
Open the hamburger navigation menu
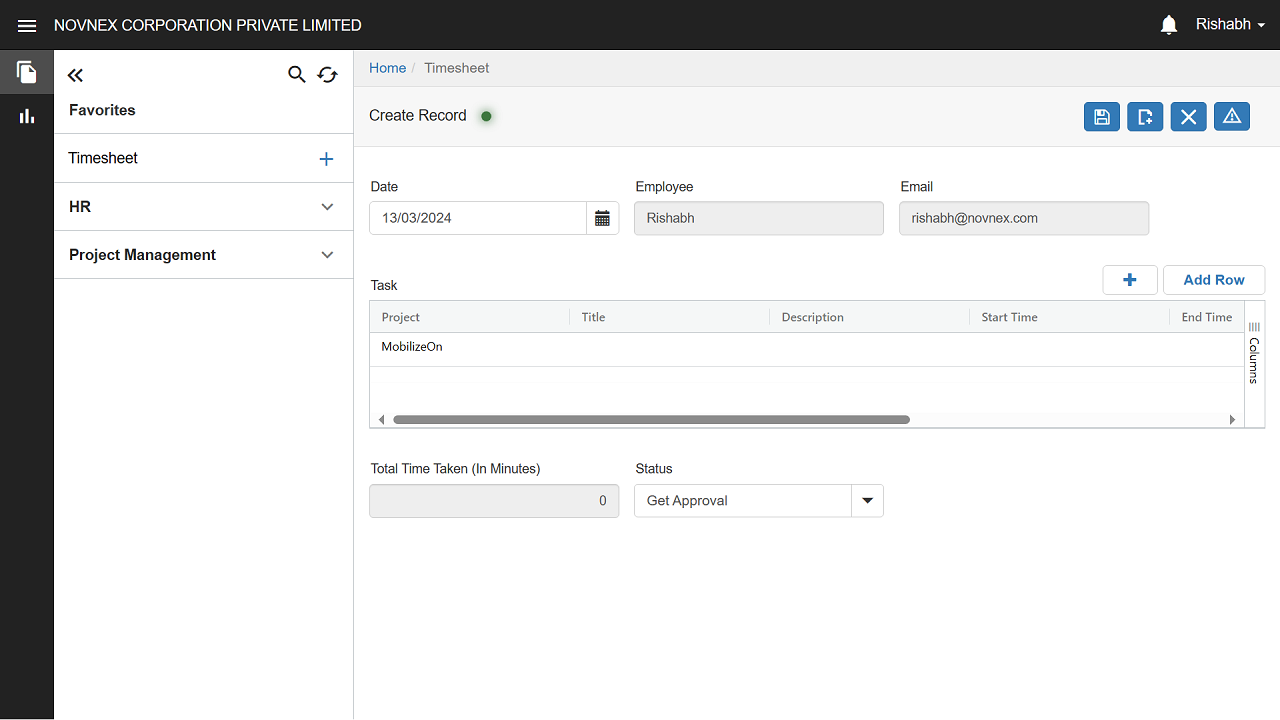click(x=27, y=26)
